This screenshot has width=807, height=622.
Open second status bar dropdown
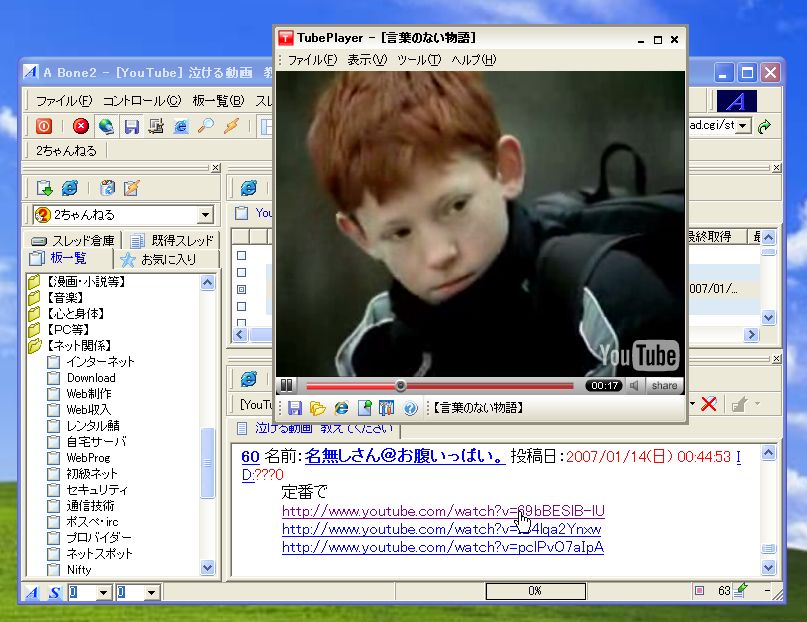pyautogui.click(x=151, y=593)
